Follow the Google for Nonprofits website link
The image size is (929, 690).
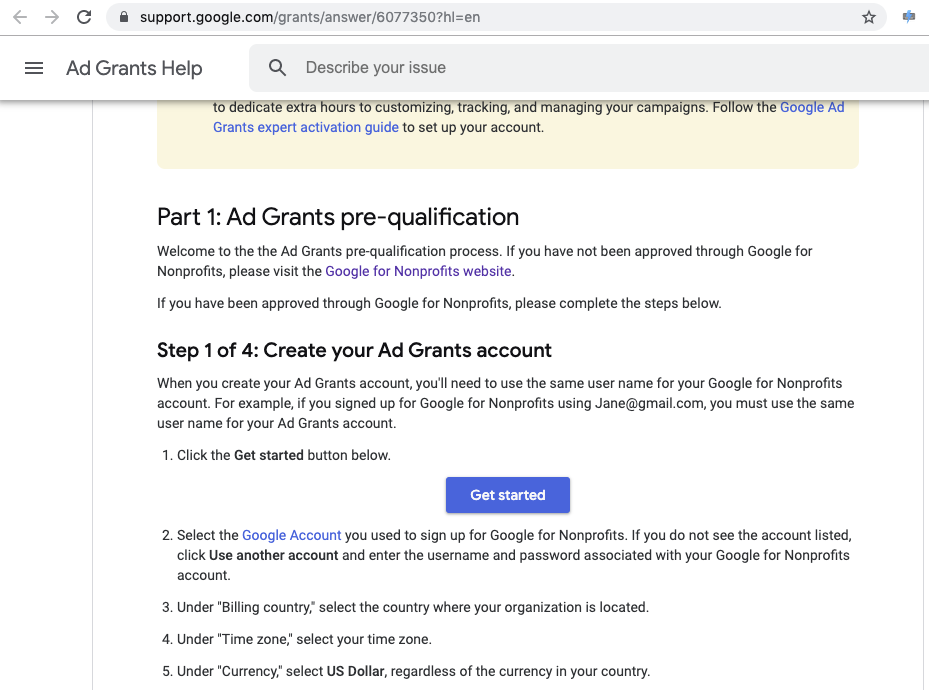(418, 271)
